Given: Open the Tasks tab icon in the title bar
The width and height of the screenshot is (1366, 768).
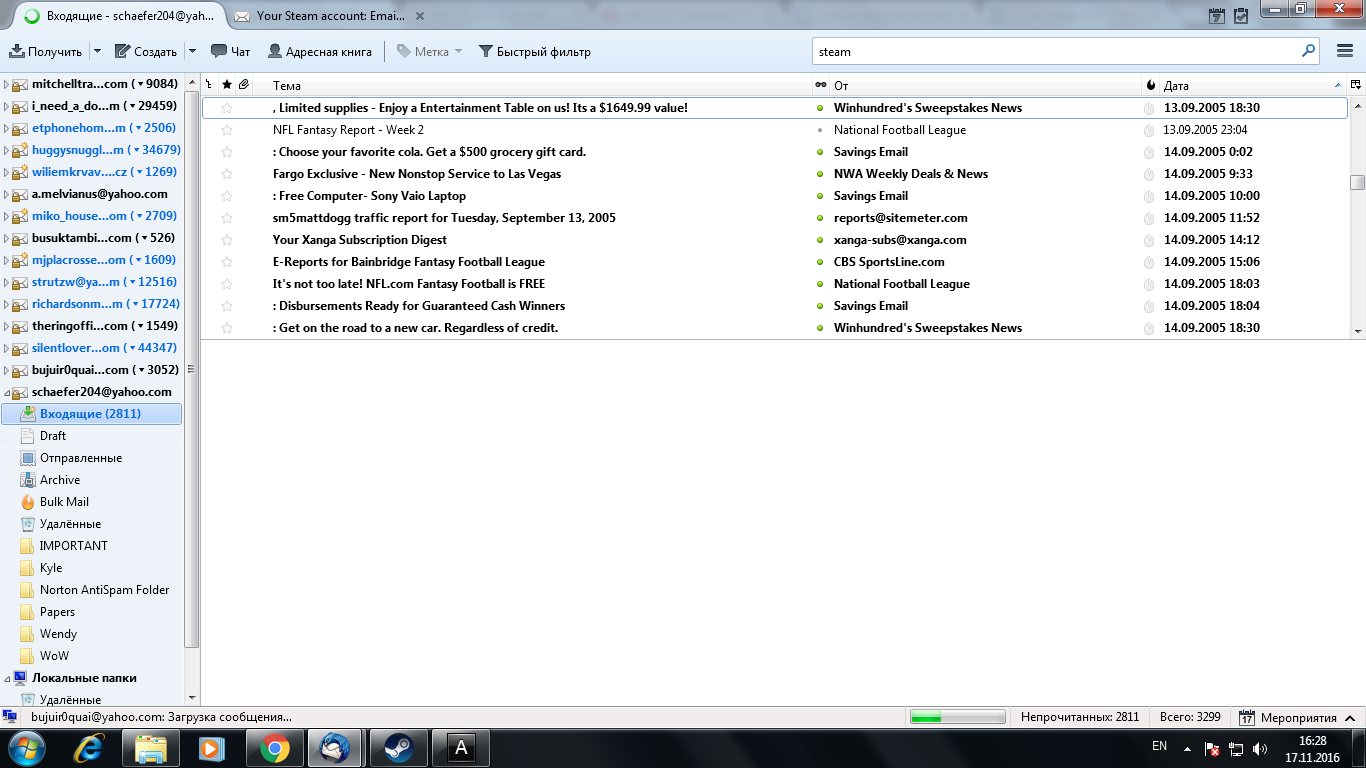Looking at the screenshot, I should coord(1241,15).
